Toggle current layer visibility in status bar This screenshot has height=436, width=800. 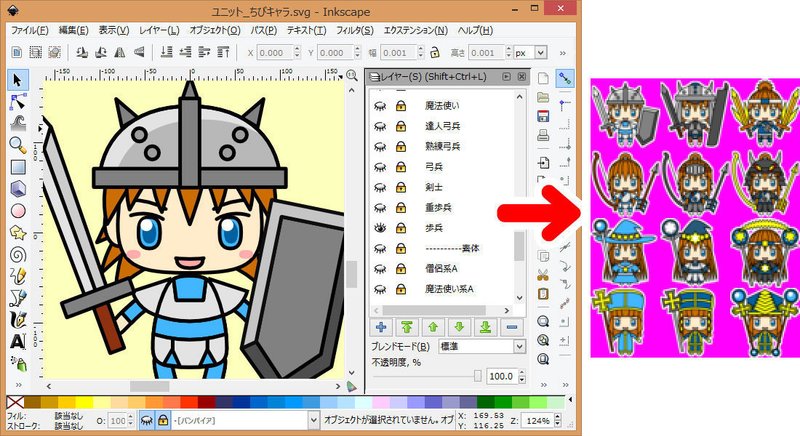pos(147,421)
